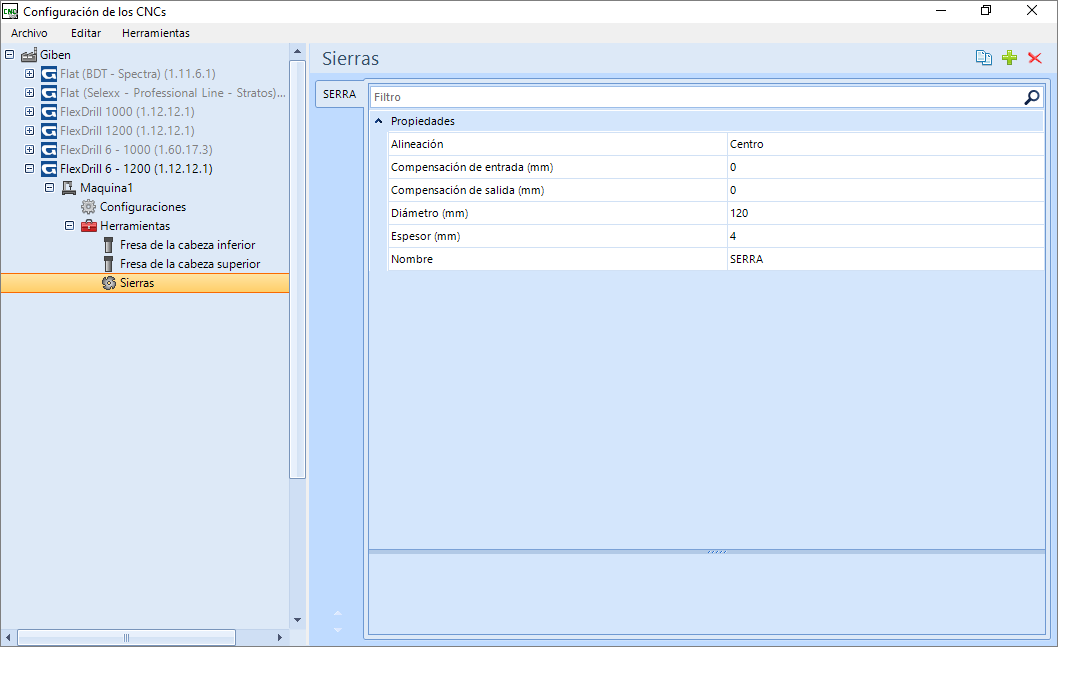The height and width of the screenshot is (692, 1089).
Task: Expand the FlexDrill 6 - 1000 node
Action: click(29, 149)
